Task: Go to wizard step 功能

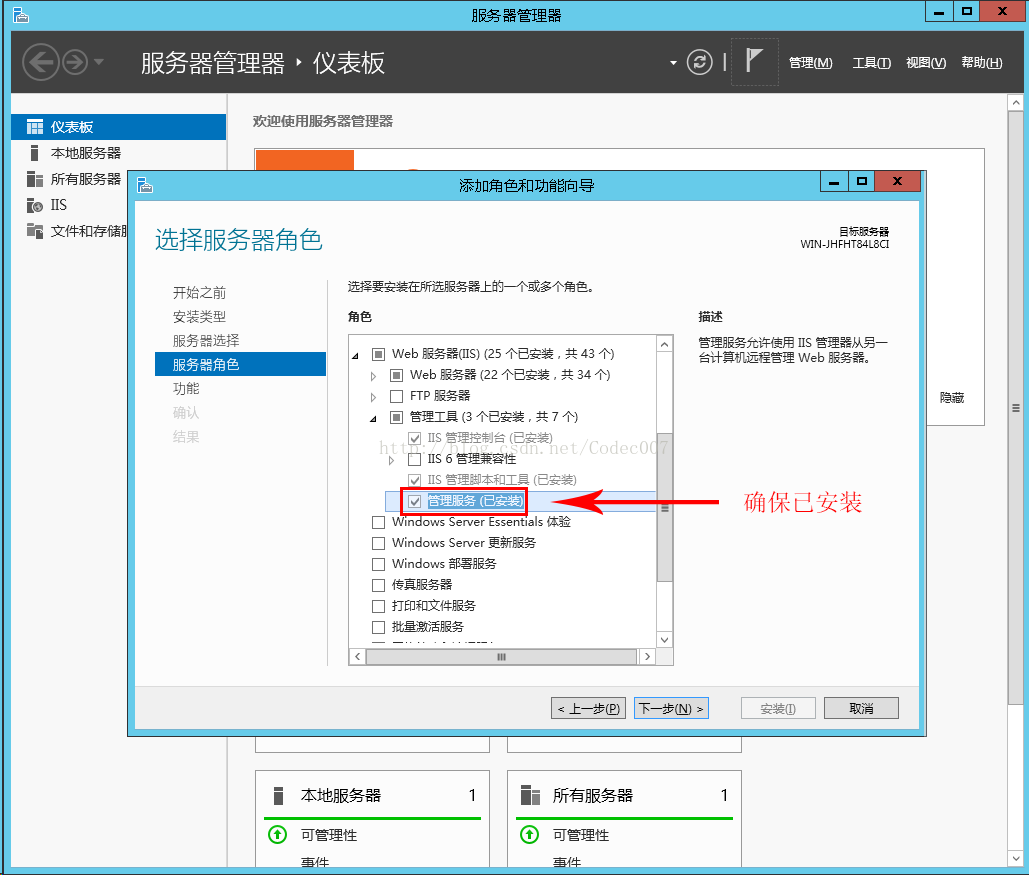Action: coord(186,388)
